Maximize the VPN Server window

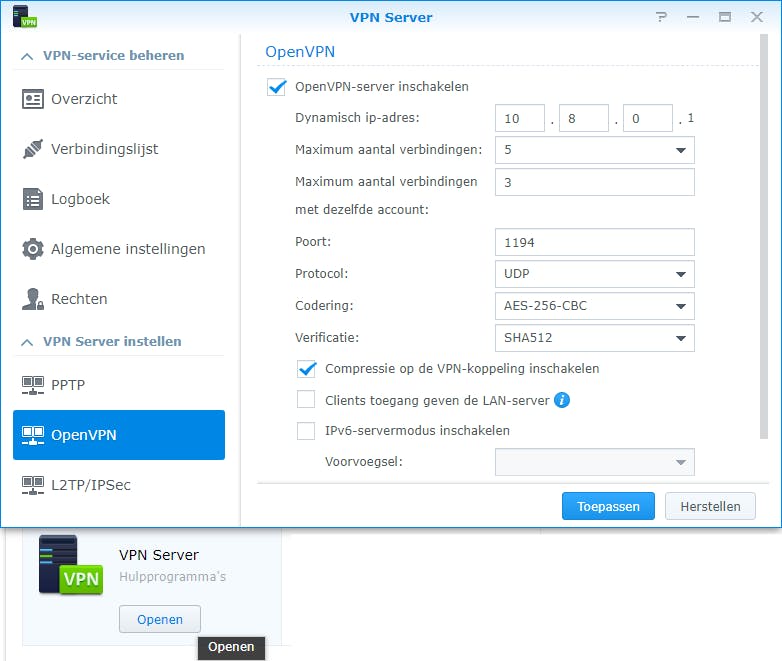pyautogui.click(x=725, y=17)
